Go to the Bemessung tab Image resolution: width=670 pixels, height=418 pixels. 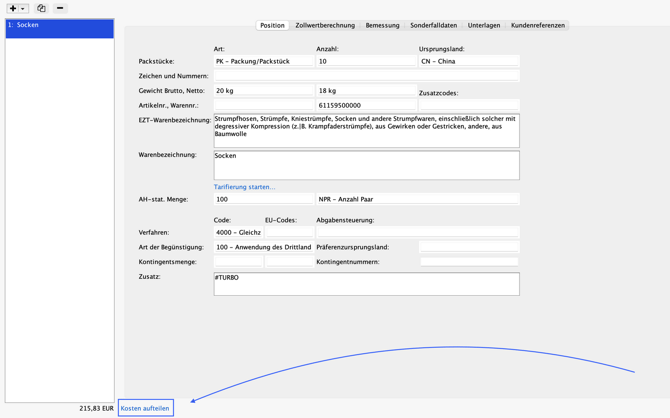[382, 25]
